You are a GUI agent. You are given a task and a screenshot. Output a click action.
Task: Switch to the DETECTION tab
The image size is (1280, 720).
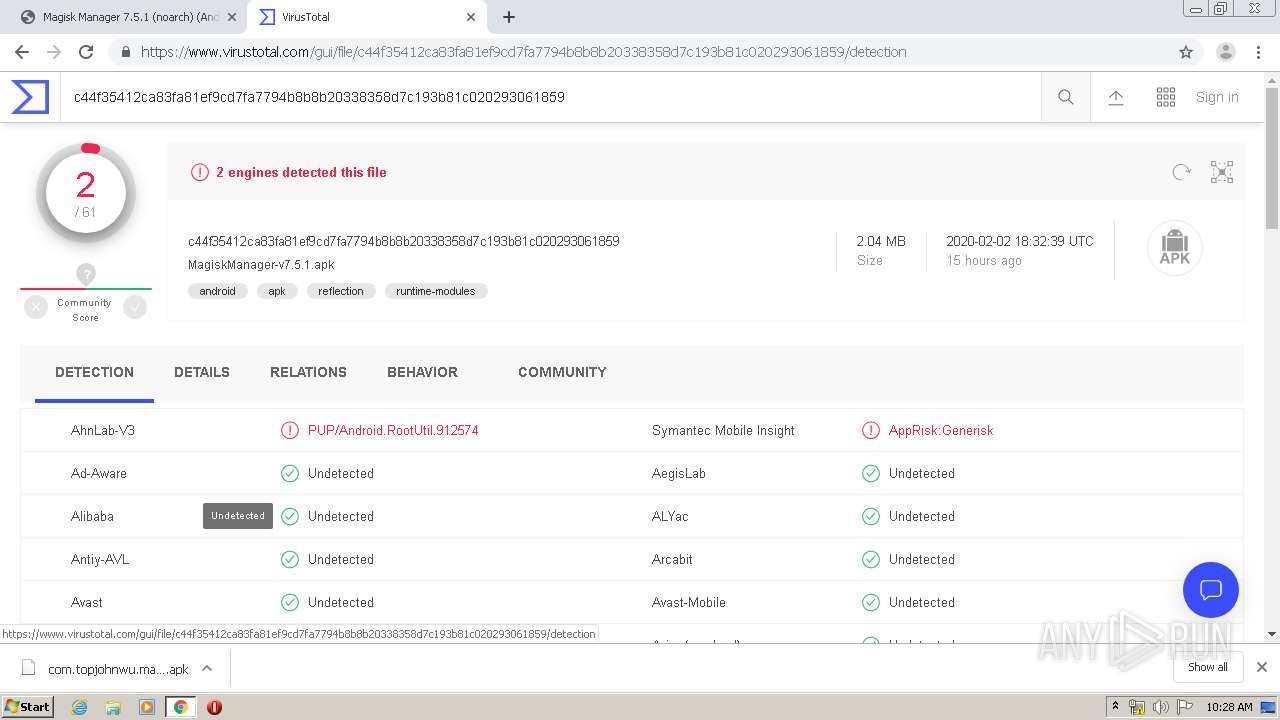click(x=94, y=372)
